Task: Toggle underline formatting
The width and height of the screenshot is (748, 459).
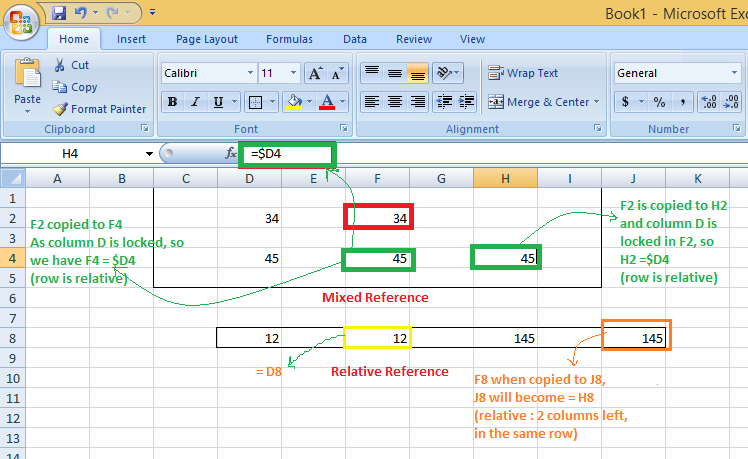Action: [218, 102]
